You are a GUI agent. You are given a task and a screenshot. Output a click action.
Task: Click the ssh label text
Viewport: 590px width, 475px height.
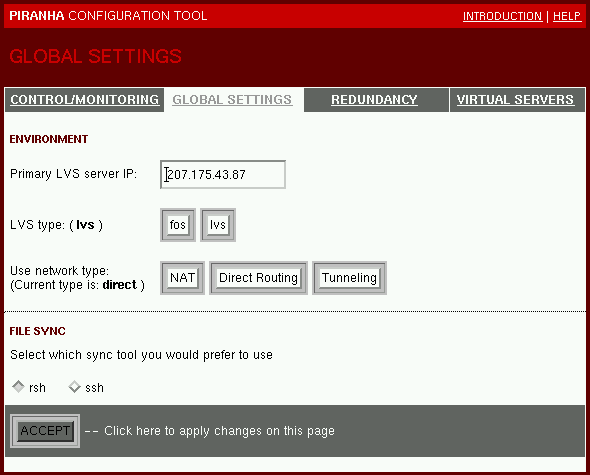[94, 388]
